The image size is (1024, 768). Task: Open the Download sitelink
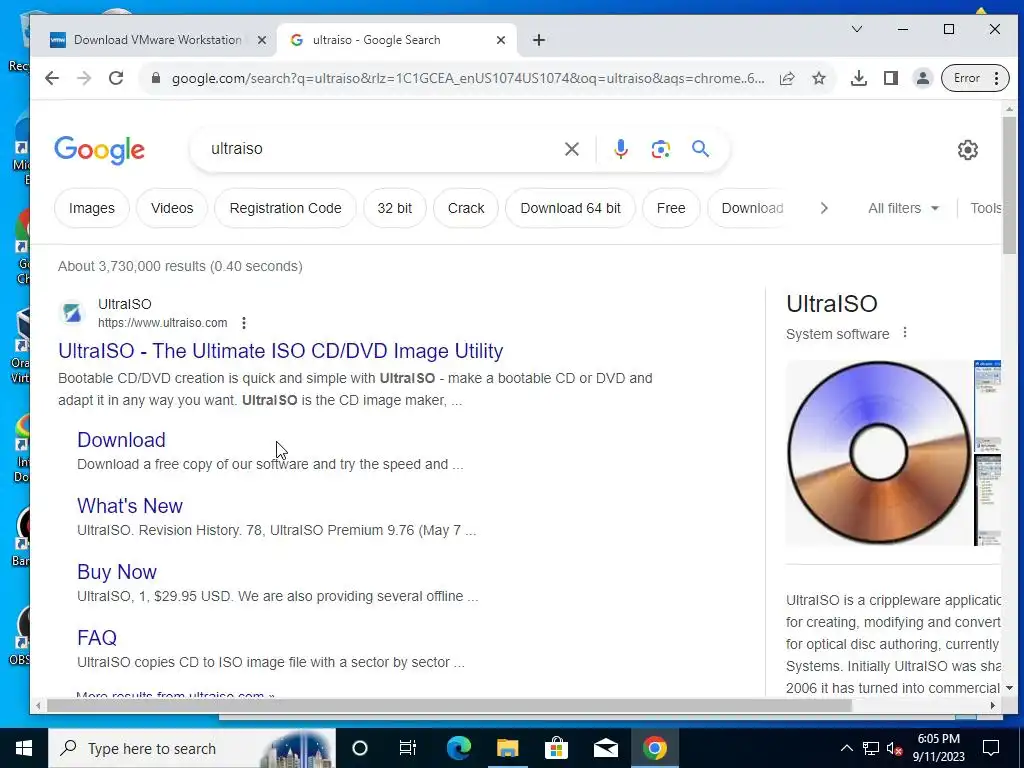pyautogui.click(x=121, y=440)
